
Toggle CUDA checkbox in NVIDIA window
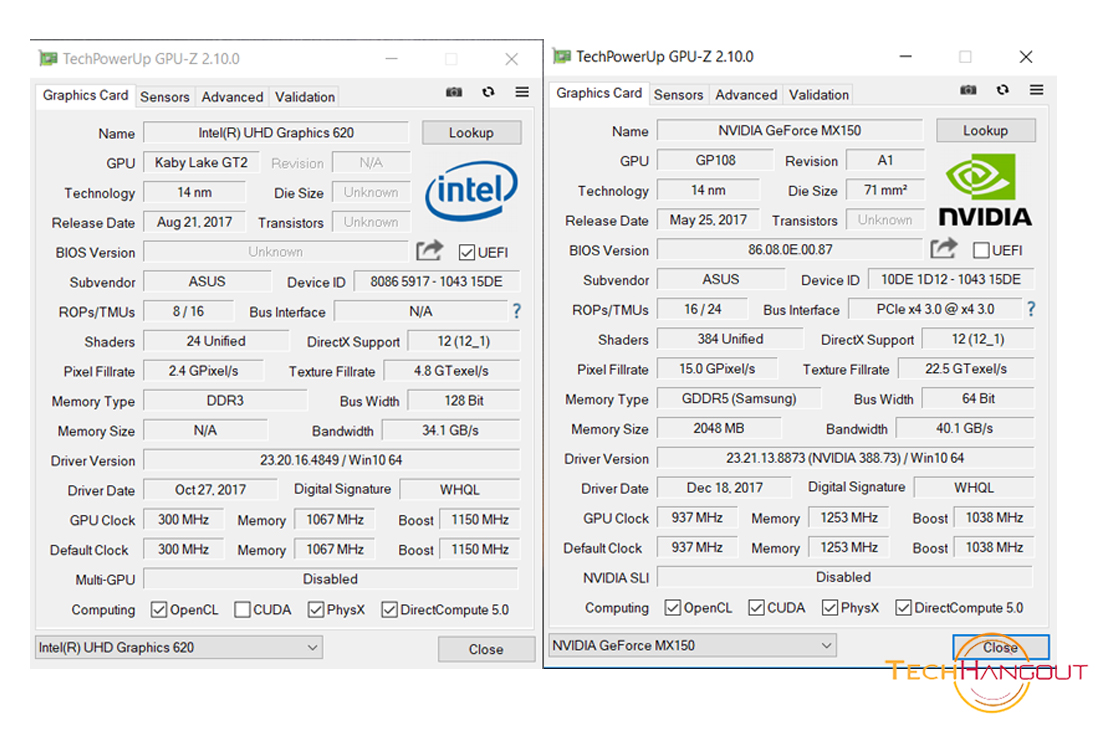[756, 608]
